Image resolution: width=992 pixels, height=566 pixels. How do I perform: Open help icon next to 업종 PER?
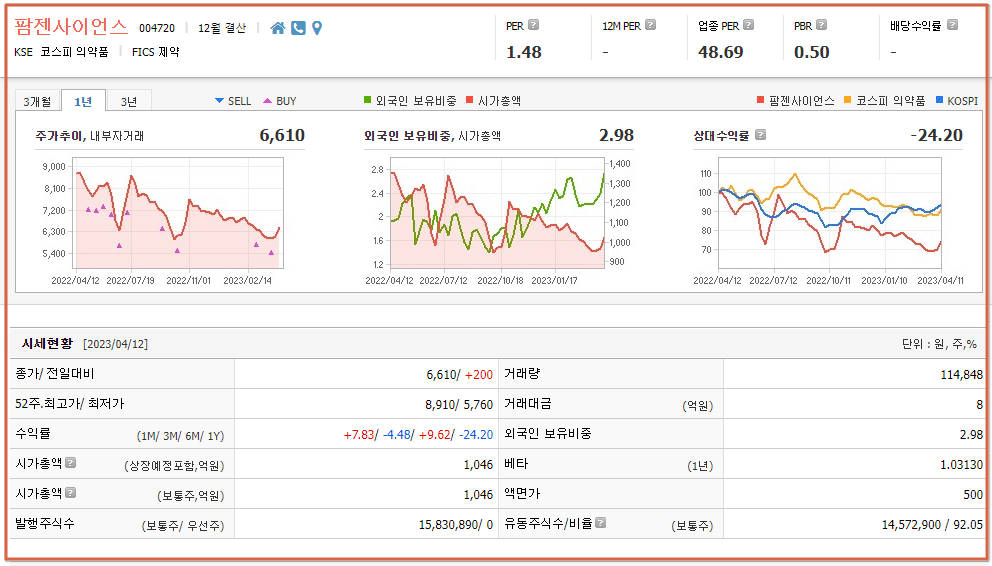(748, 25)
